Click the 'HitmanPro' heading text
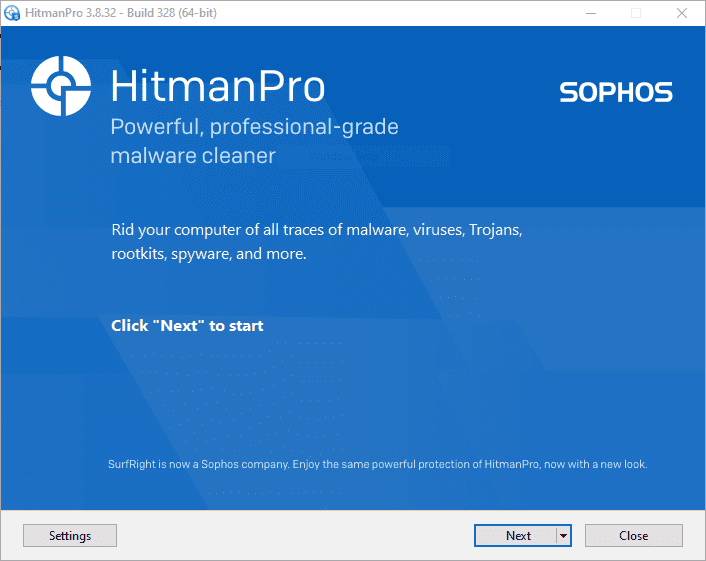 point(217,86)
